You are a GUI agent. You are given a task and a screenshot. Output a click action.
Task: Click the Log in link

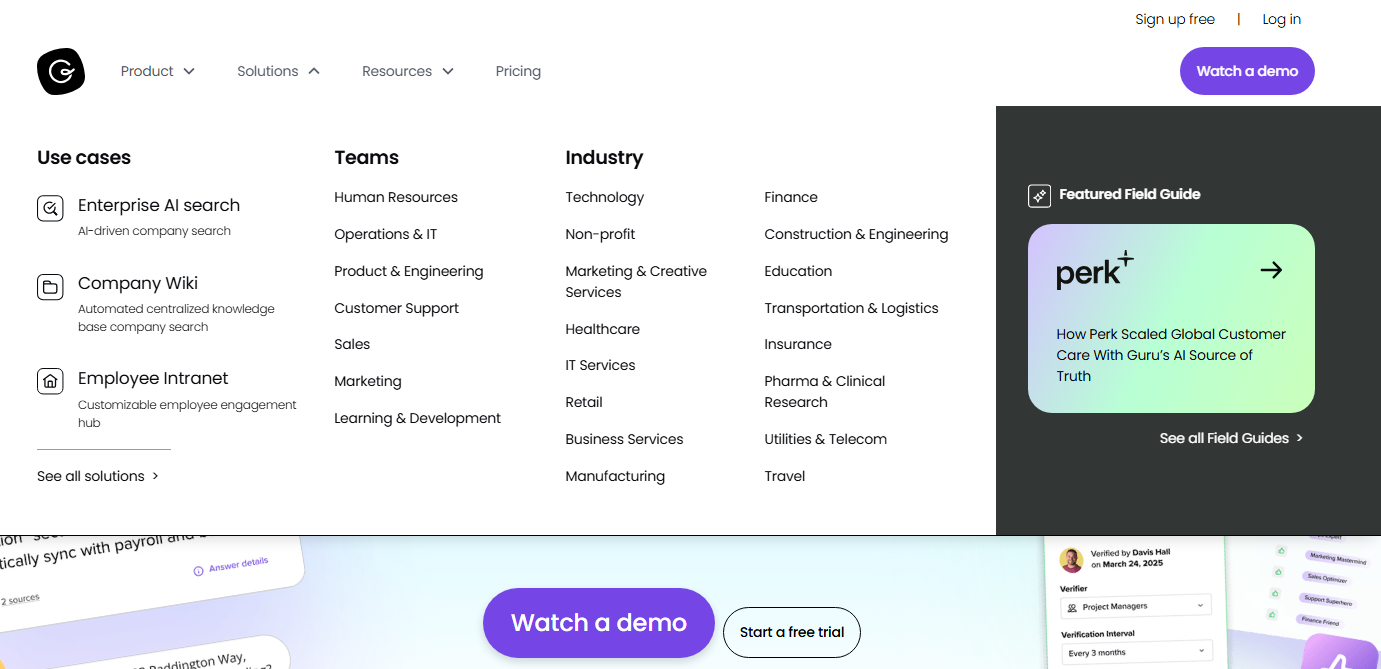pyautogui.click(x=1282, y=19)
